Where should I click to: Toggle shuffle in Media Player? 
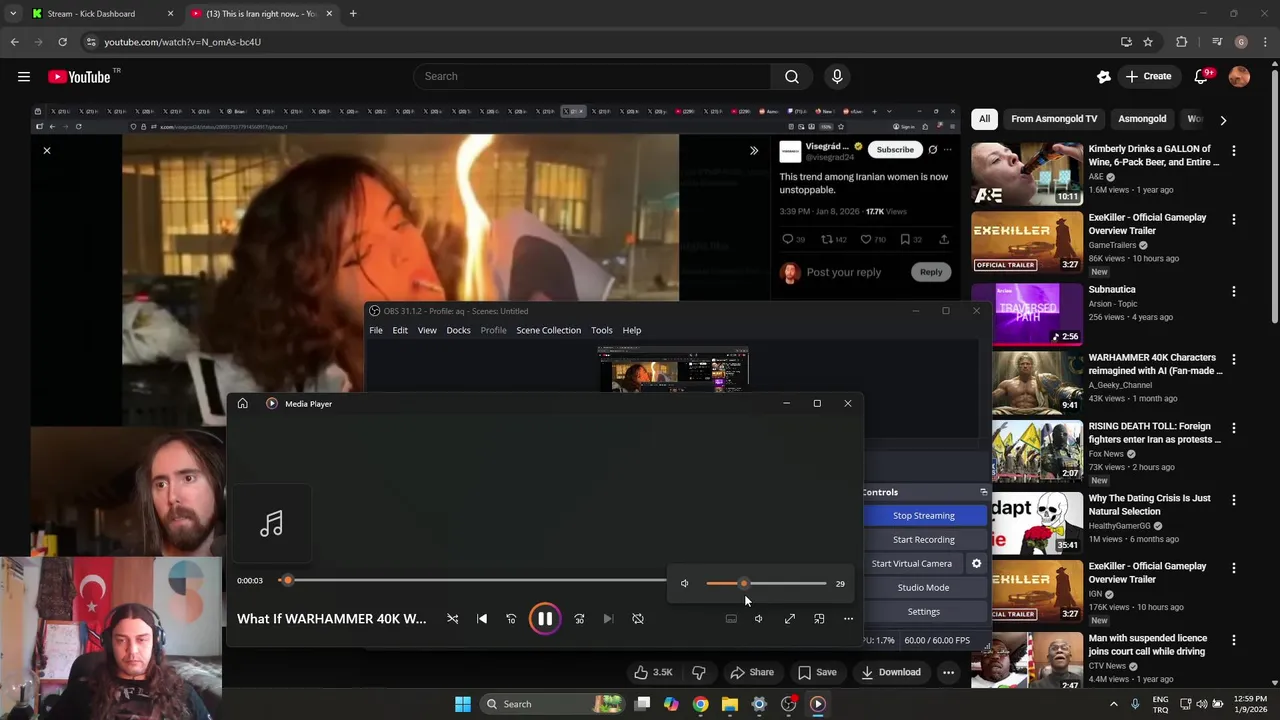click(453, 619)
